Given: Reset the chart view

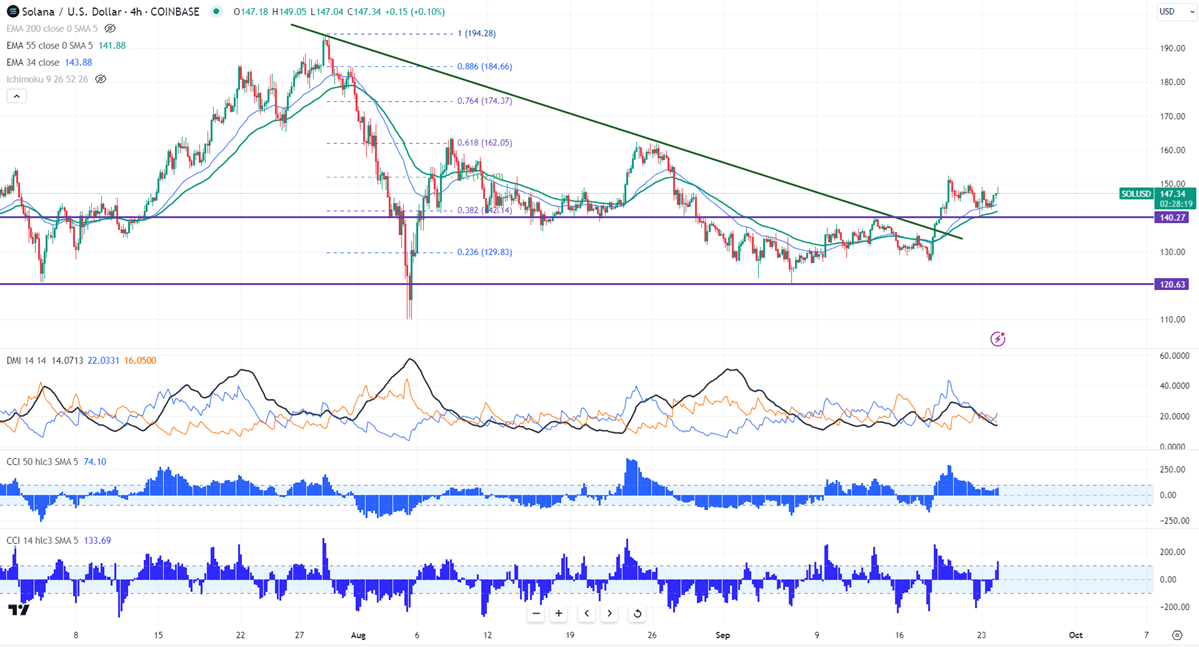Looking at the screenshot, I should pos(637,613).
